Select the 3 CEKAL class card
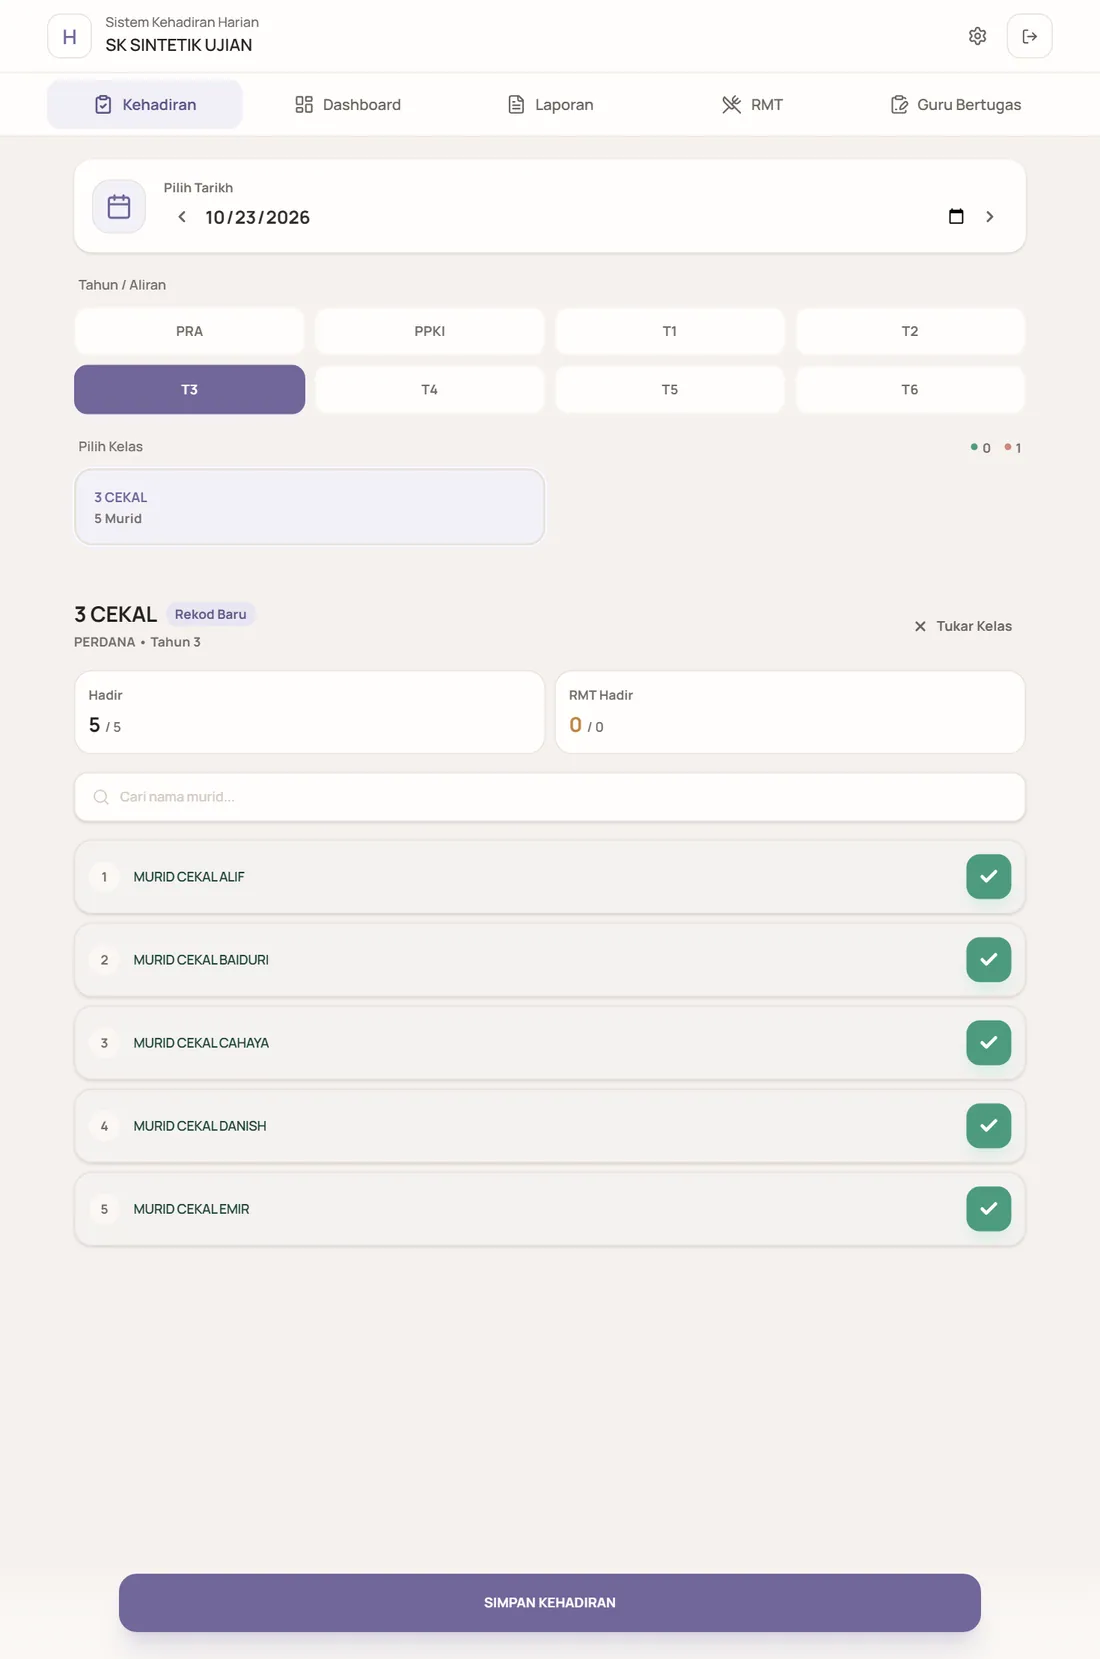Screen dimensions: 1100x1659 [310, 507]
